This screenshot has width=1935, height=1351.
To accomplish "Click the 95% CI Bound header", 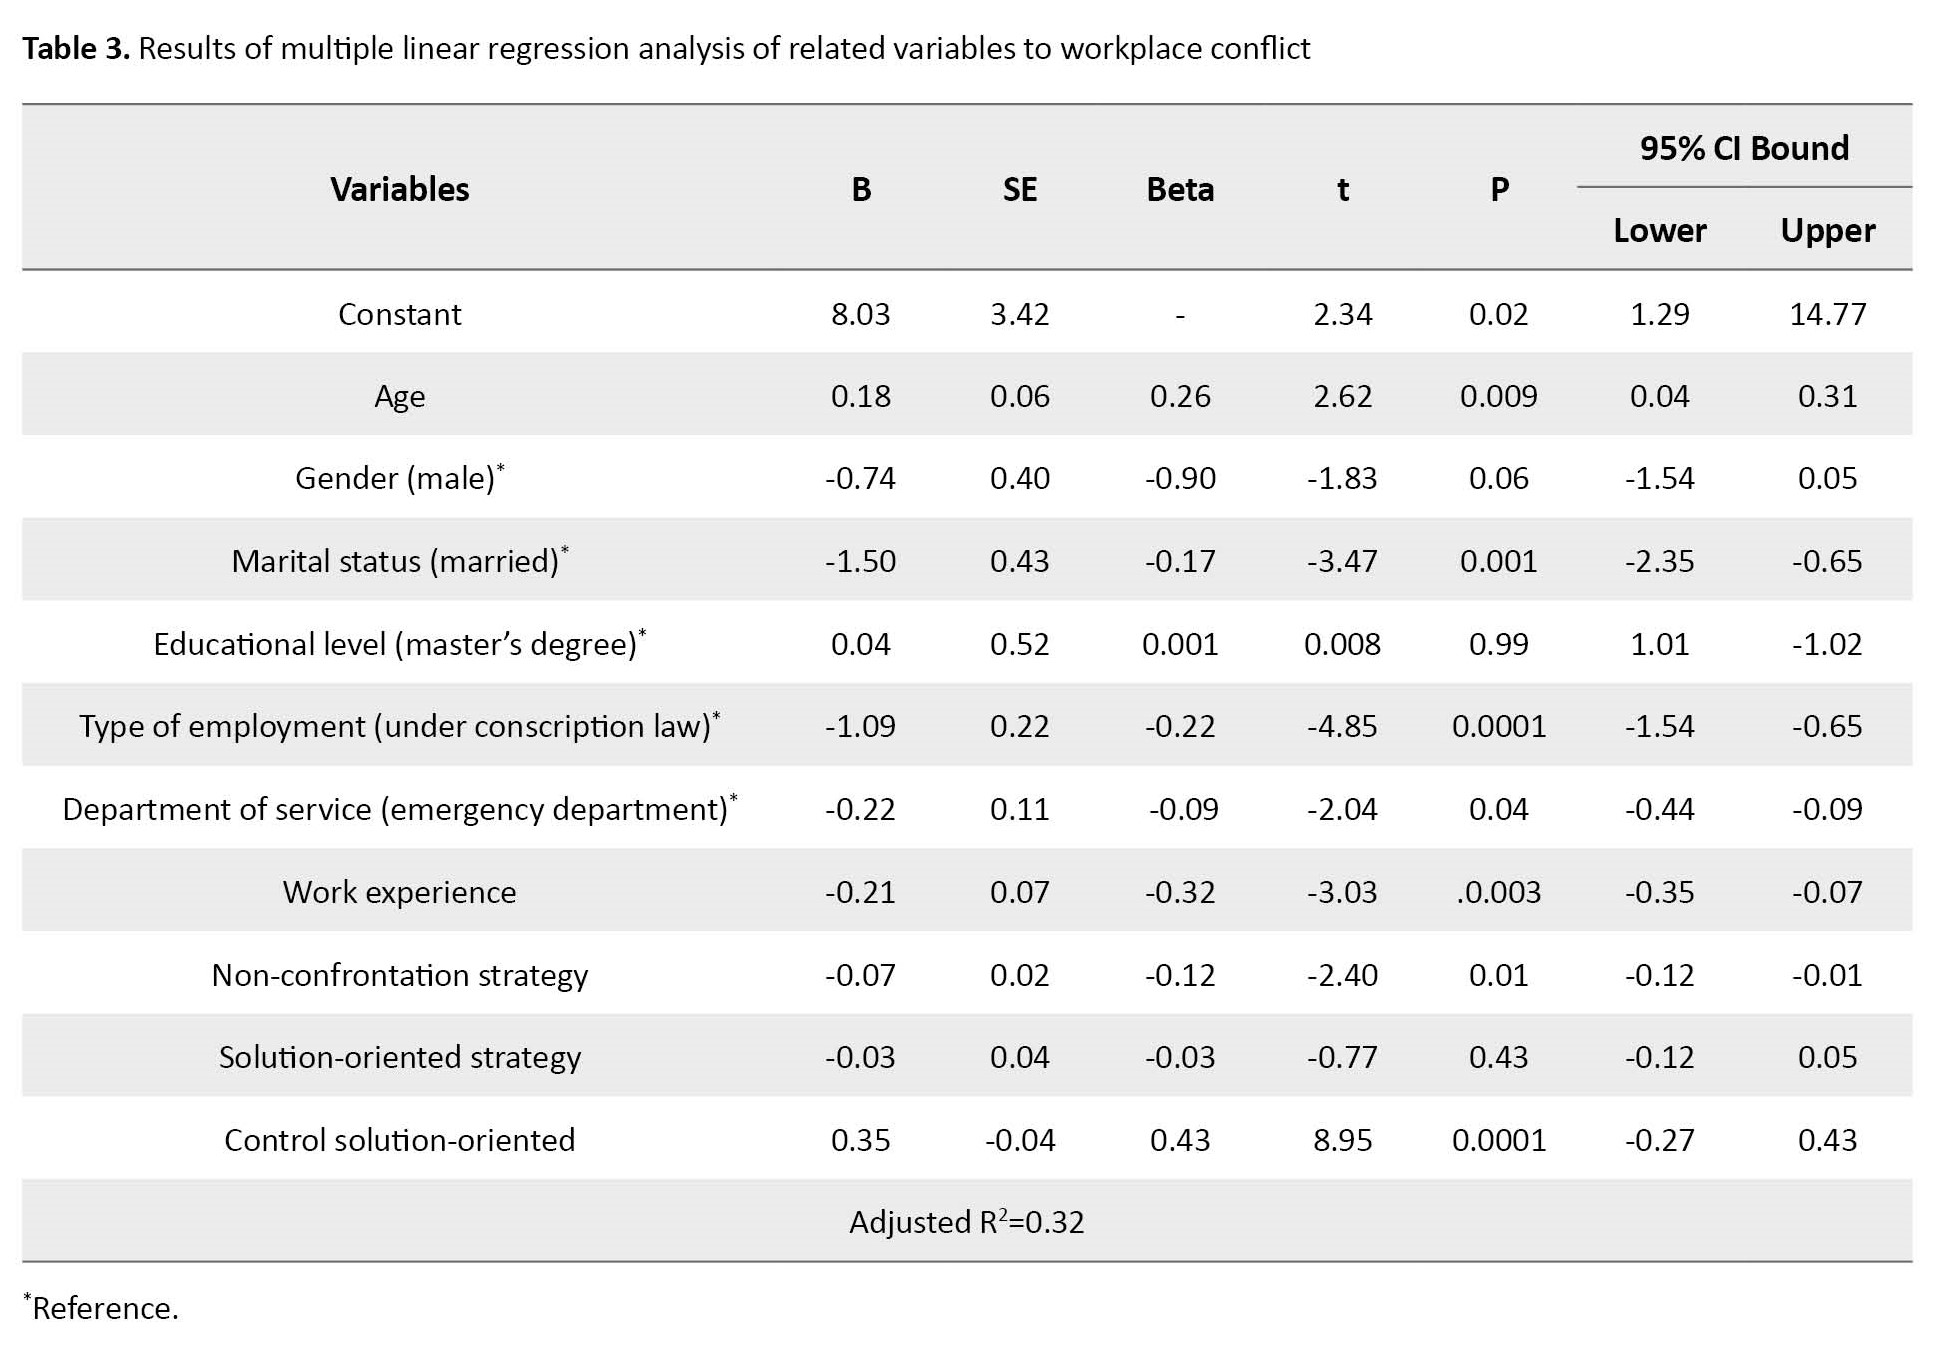I will (x=1744, y=148).
